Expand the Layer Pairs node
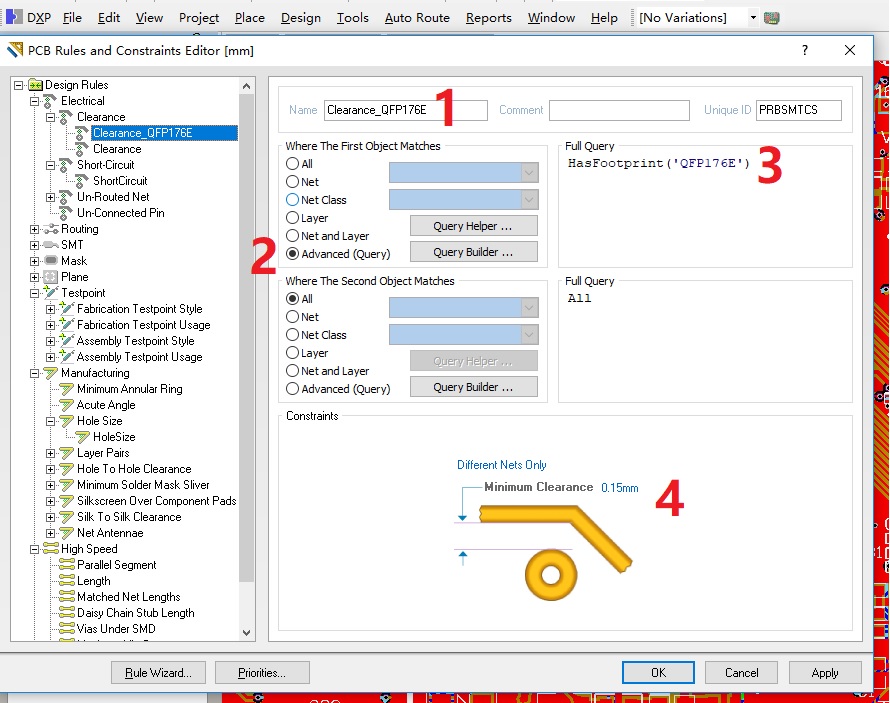 coord(51,453)
